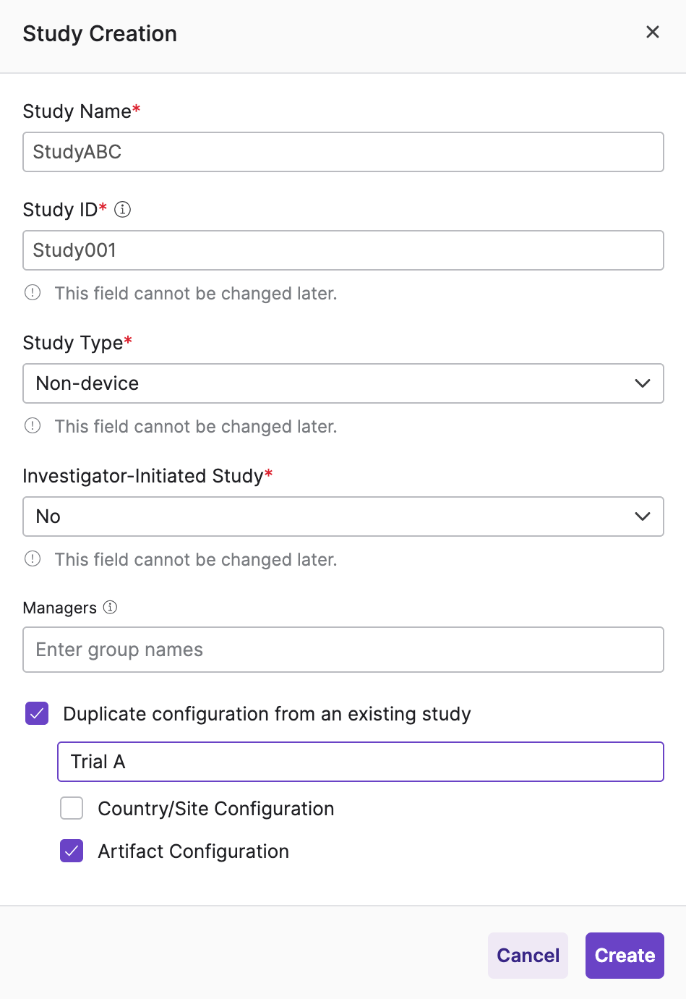Open the Trial A existing study selector
This screenshot has height=999, width=686.
point(361,761)
